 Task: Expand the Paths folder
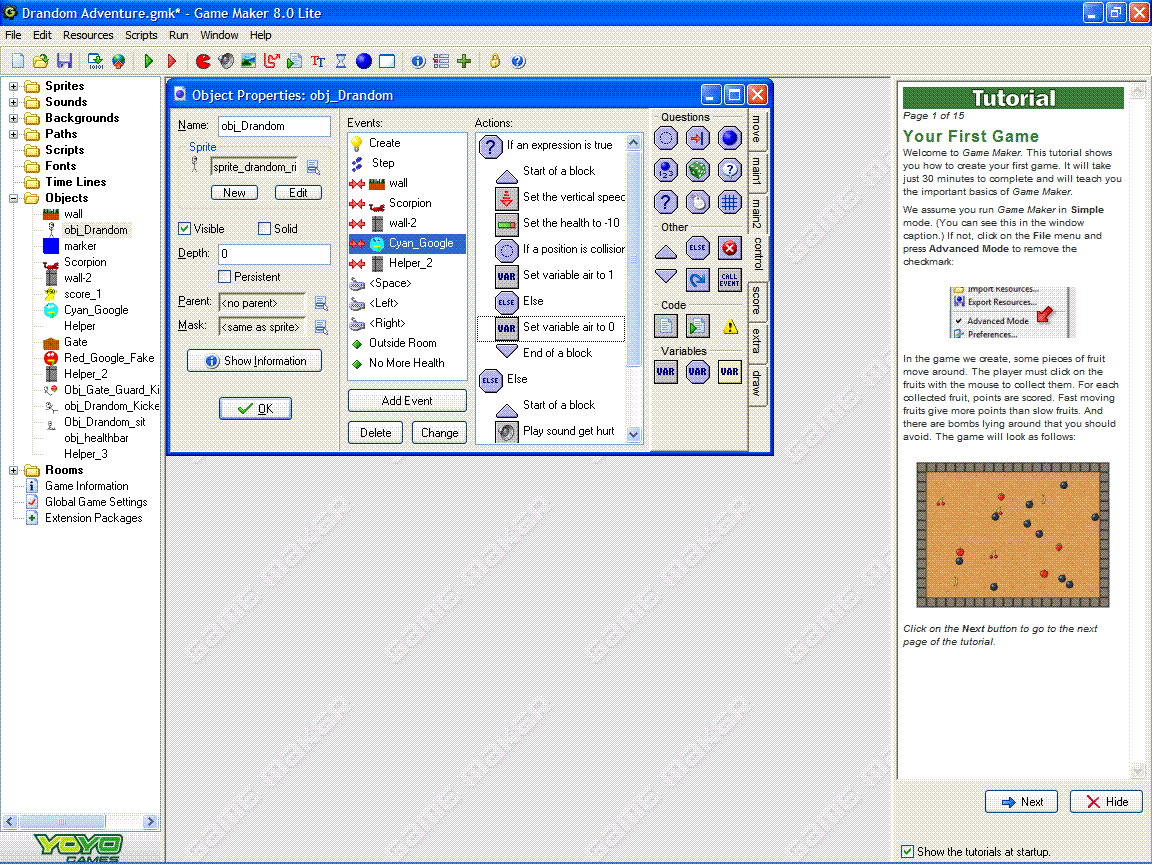(13, 134)
